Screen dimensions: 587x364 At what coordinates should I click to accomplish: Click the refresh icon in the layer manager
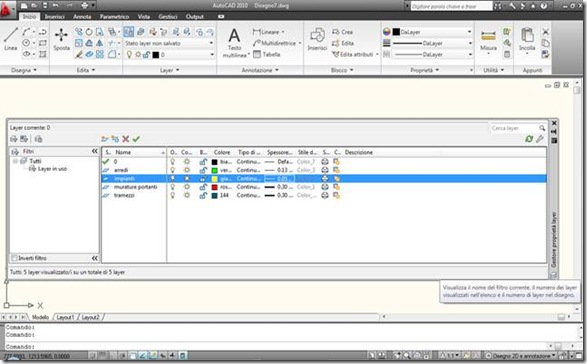pyautogui.click(x=529, y=139)
